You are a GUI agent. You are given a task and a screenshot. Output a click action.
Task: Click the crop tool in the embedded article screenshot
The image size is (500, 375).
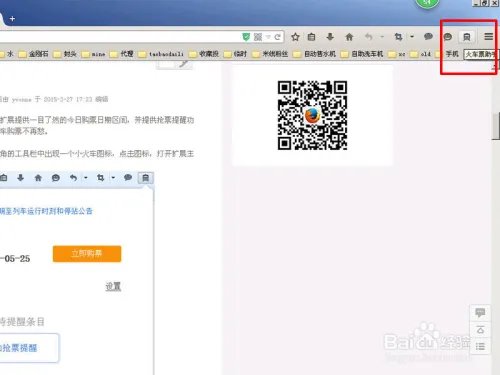[x=100, y=178]
